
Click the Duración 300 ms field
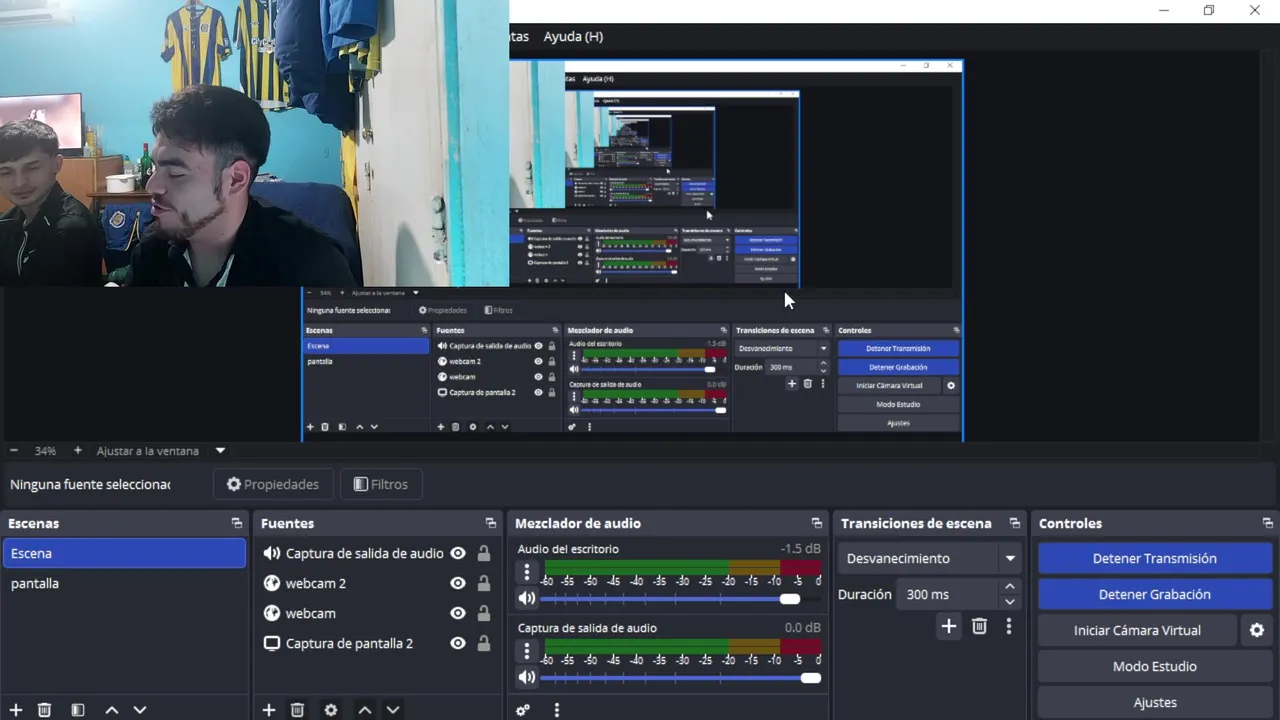[x=948, y=594]
